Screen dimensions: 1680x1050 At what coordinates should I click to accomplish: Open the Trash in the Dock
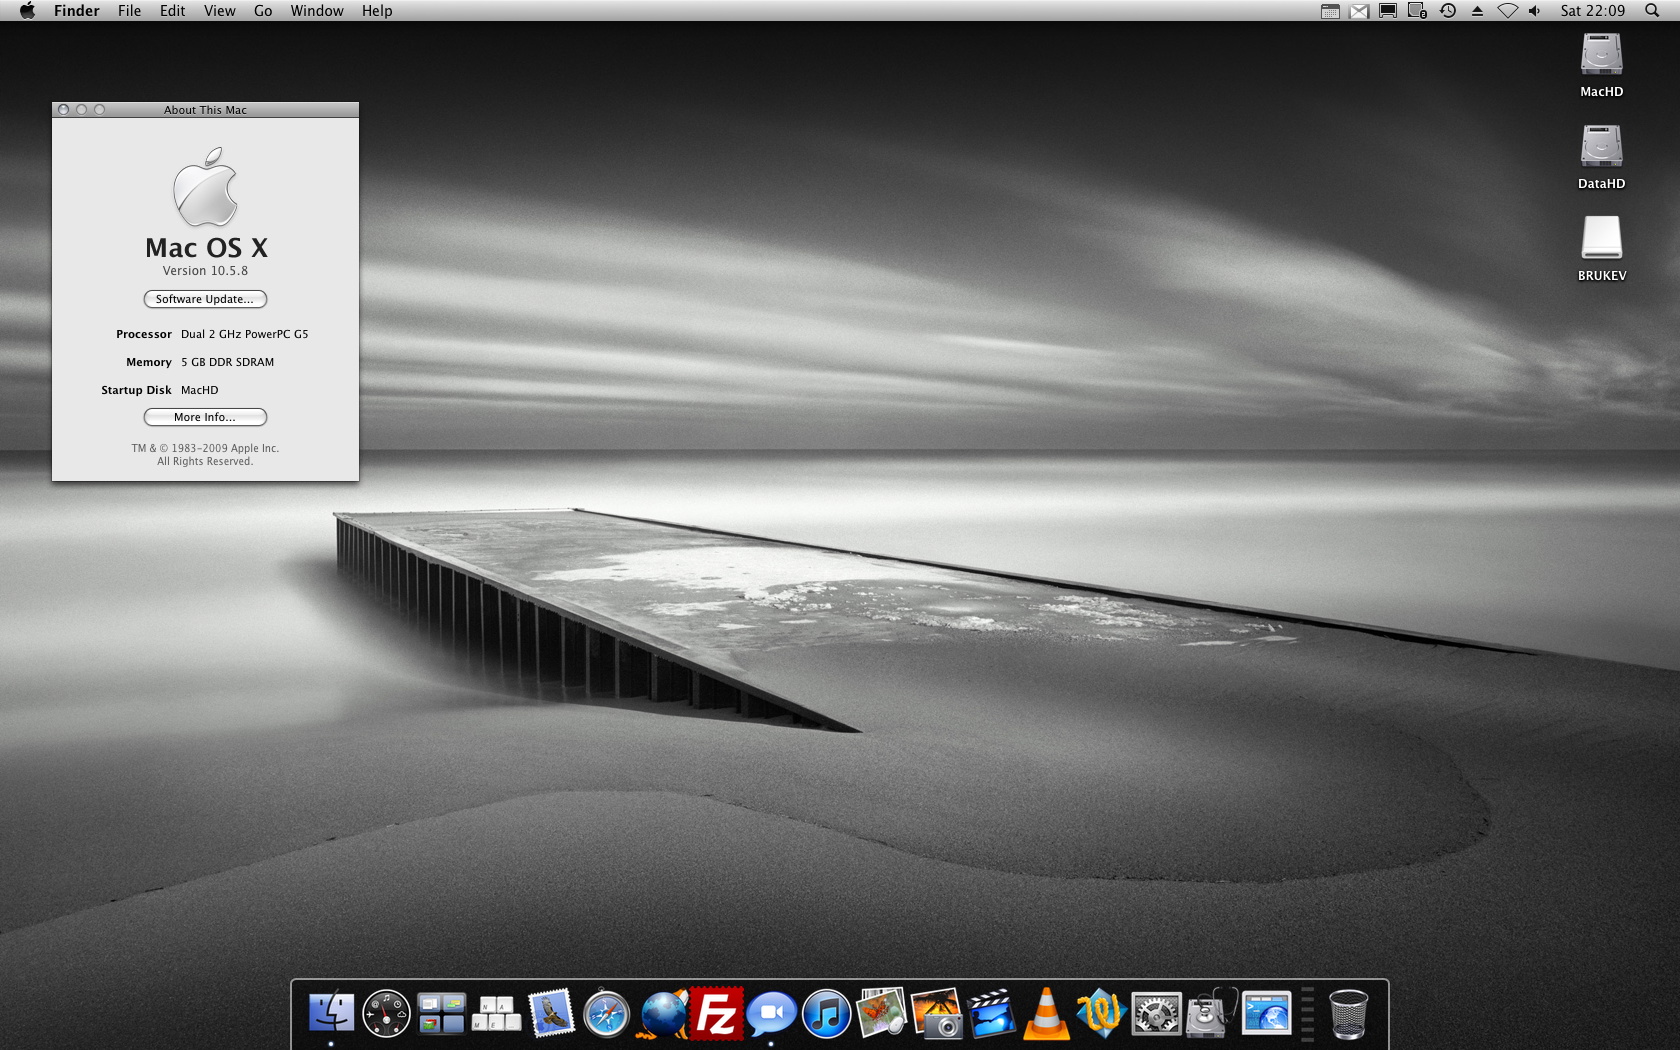tap(1348, 1014)
